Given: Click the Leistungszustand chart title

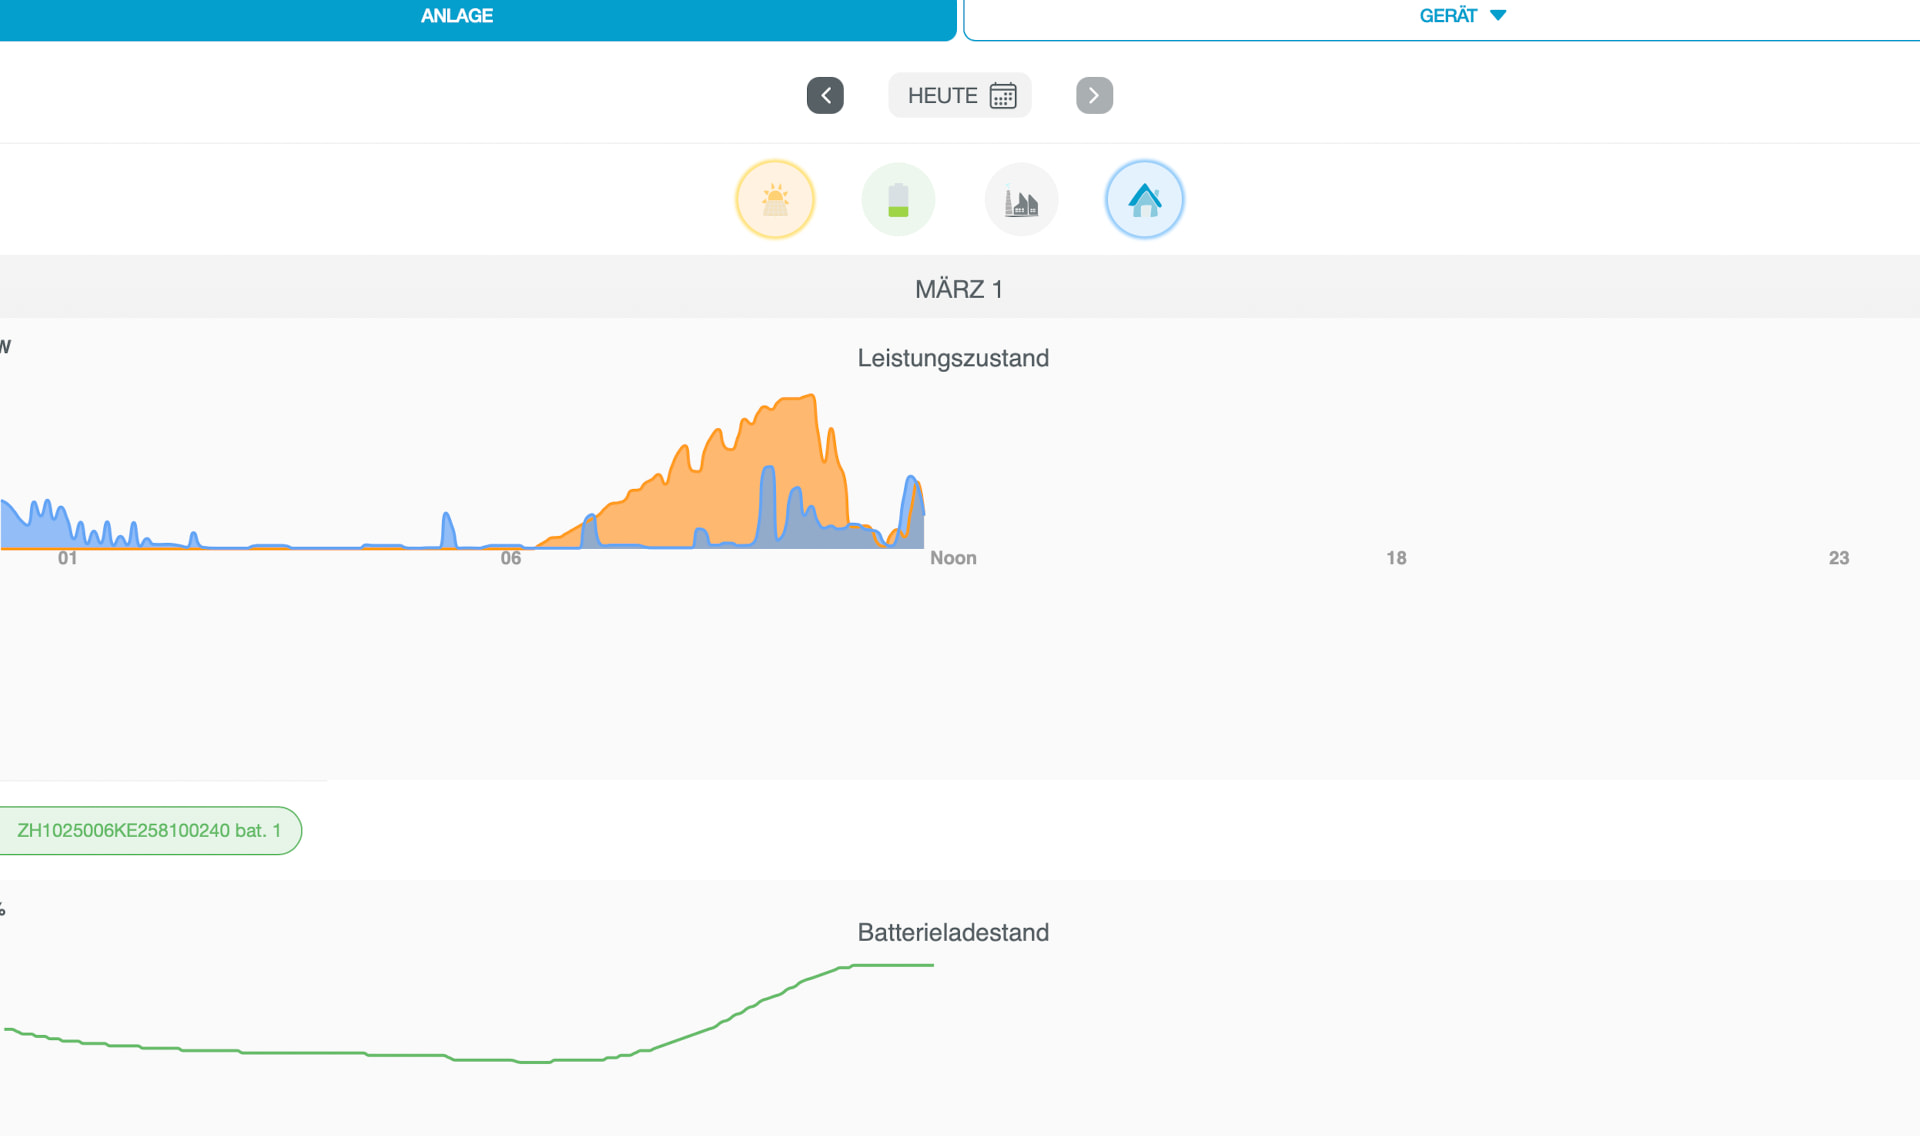Looking at the screenshot, I should pyautogui.click(x=953, y=358).
